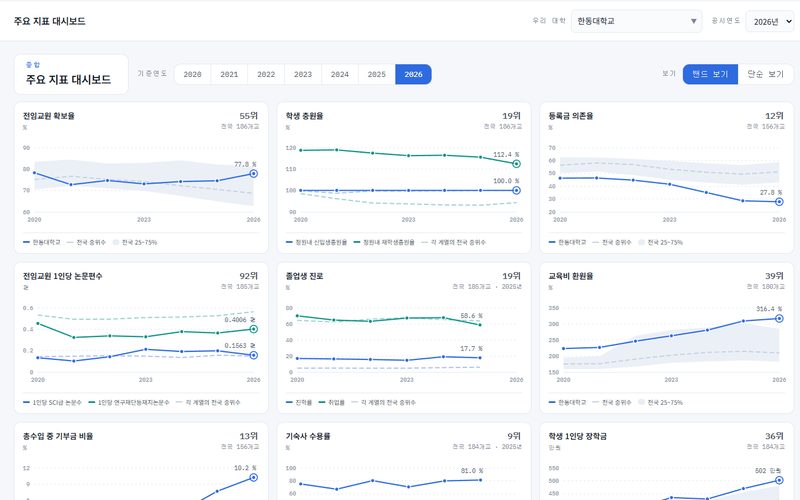800x500 pixels.
Task: Click the 기숙사 수용률 card title
Action: 308,436
